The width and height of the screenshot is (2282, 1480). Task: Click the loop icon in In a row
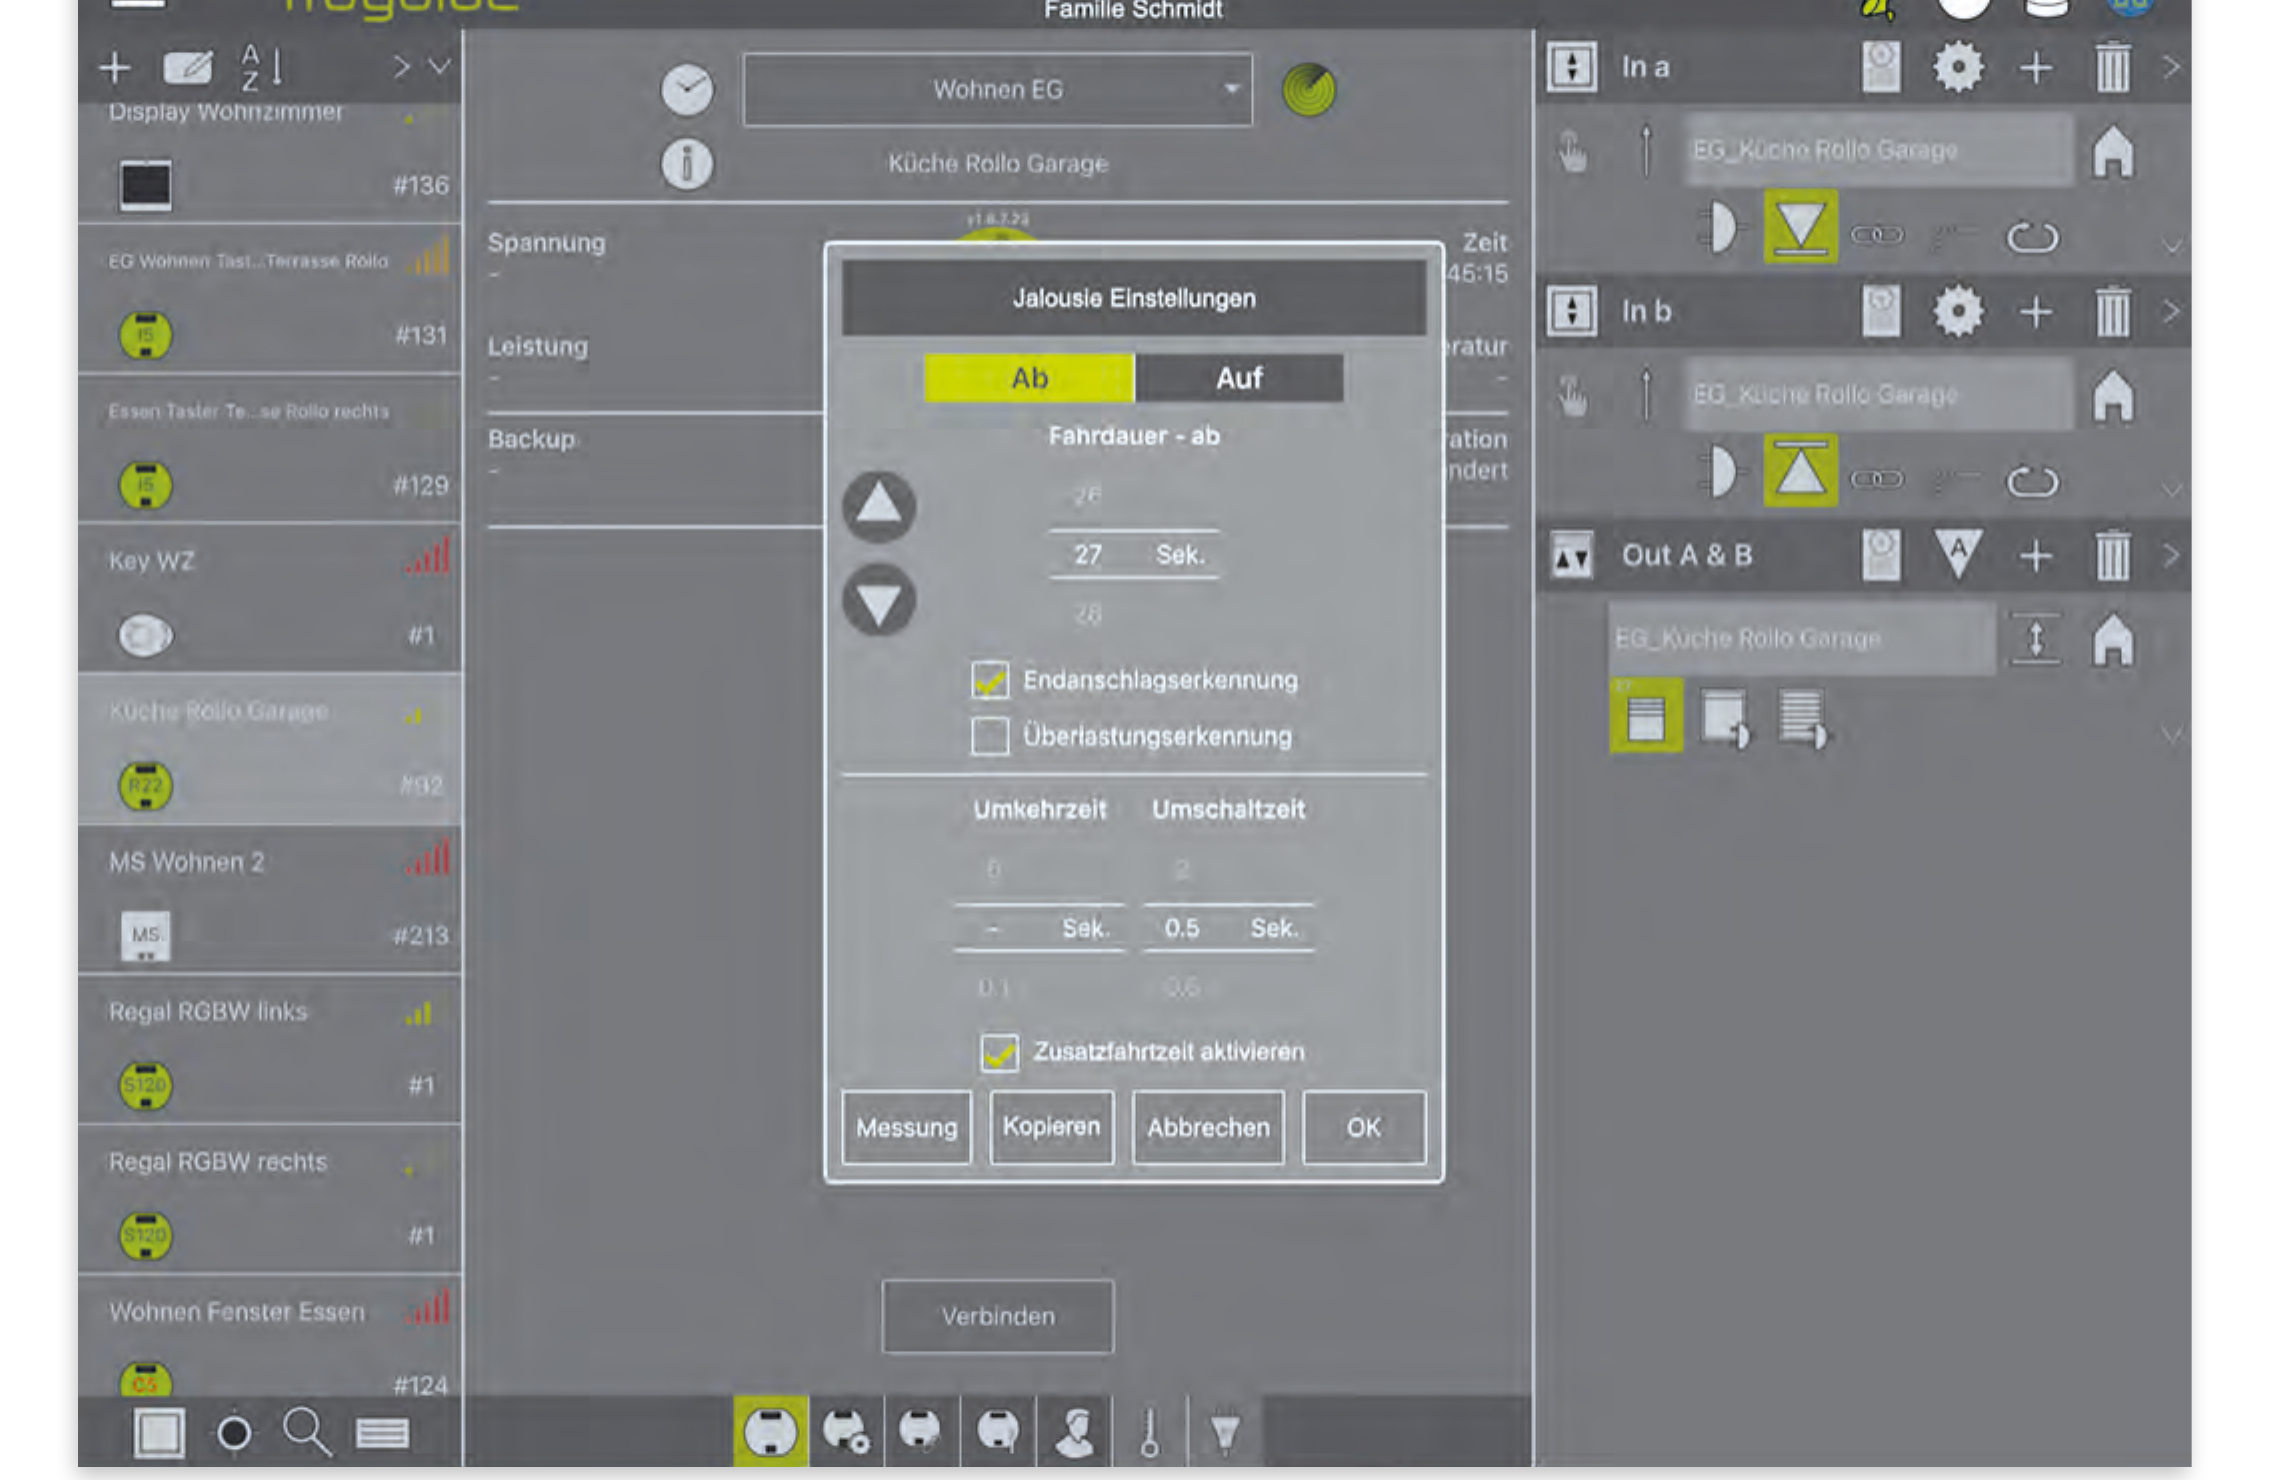point(2032,237)
